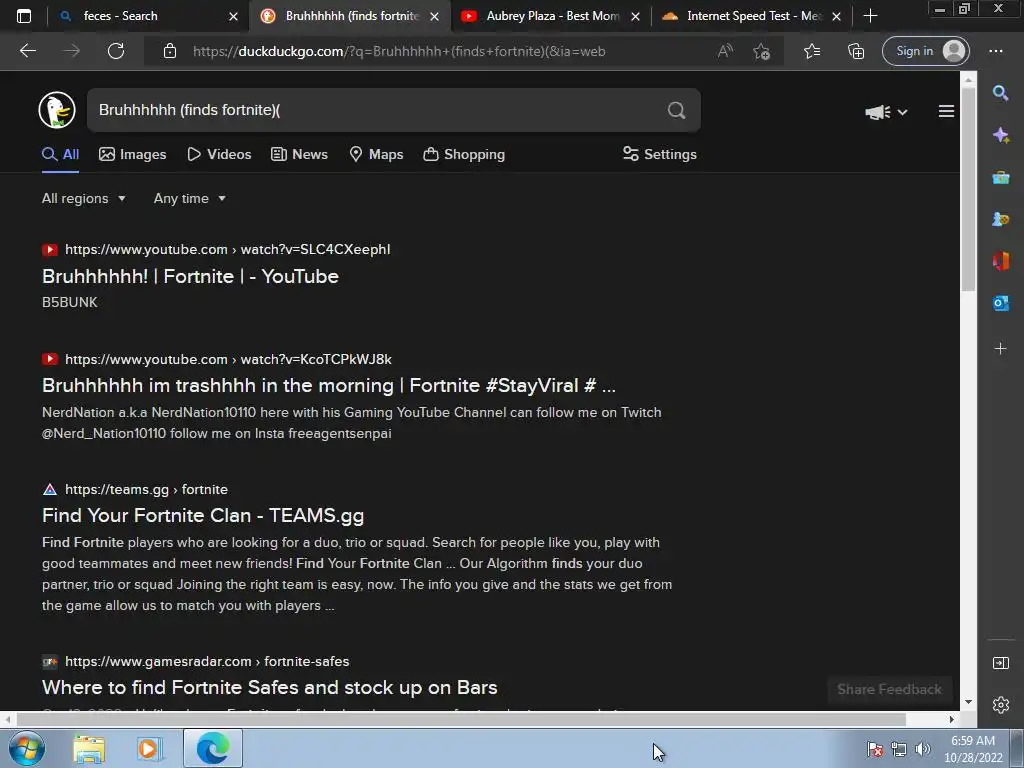Screen dimensions: 1024x768
Task: Open the tab actions menu icon
Action: 24,16
